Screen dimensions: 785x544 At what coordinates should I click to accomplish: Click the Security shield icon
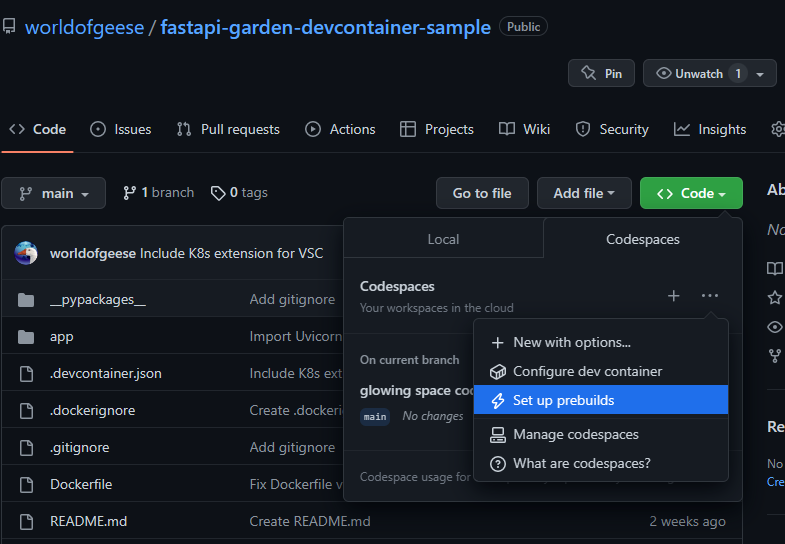point(583,129)
